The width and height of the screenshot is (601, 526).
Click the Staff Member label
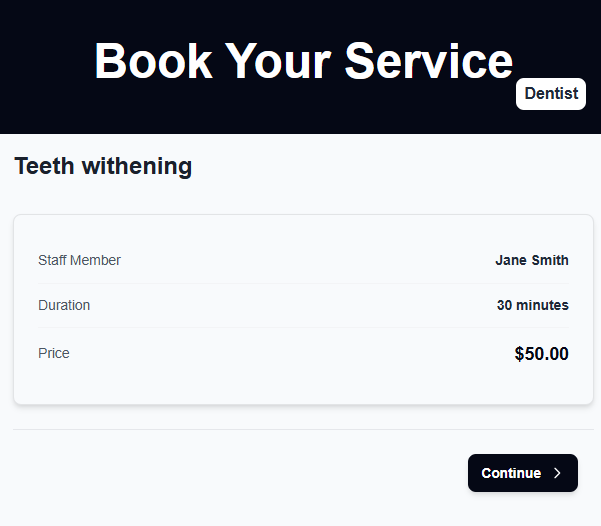pyautogui.click(x=79, y=260)
